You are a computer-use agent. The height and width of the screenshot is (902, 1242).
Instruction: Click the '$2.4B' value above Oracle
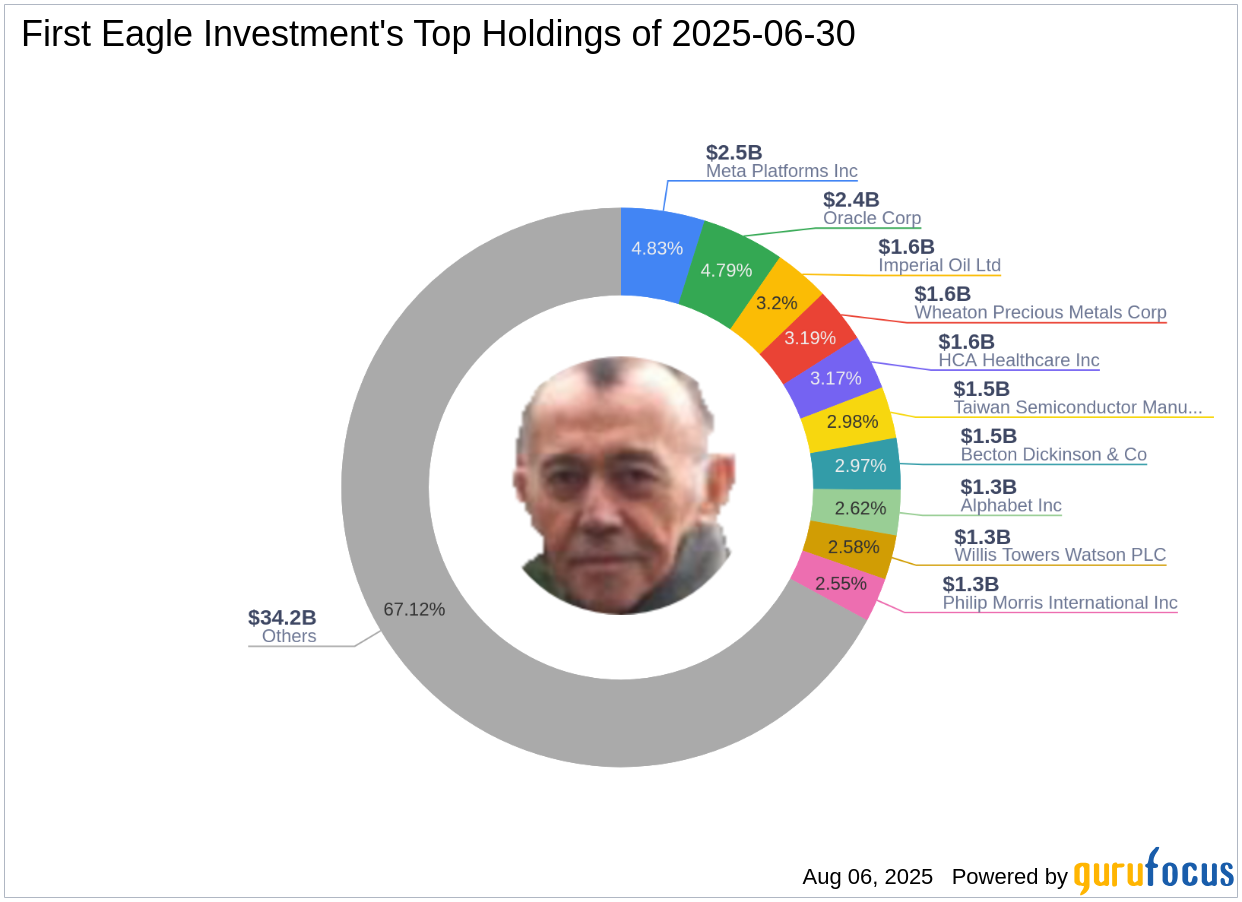[x=851, y=200]
